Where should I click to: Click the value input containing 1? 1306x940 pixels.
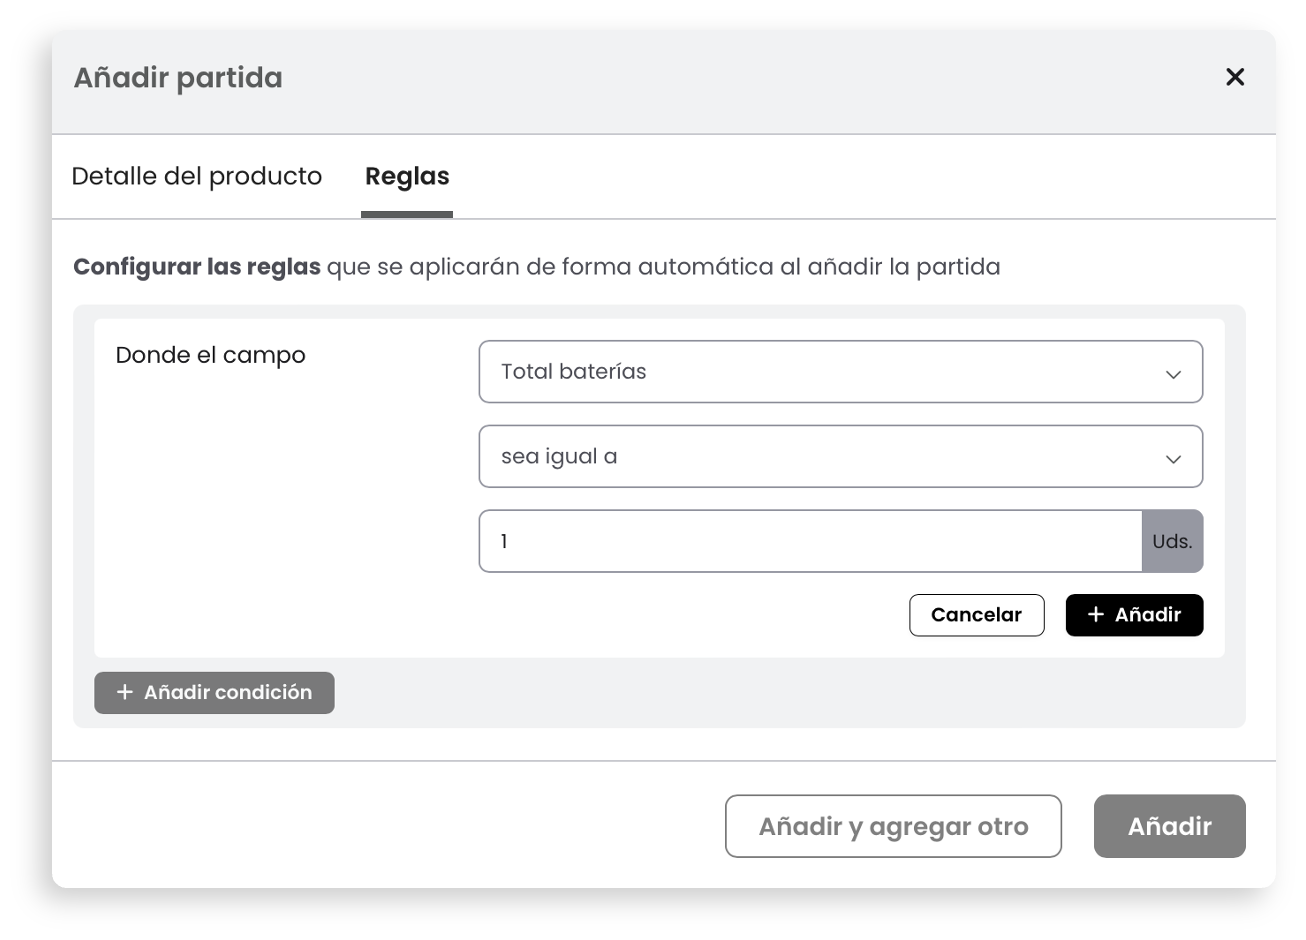pyautogui.click(x=810, y=541)
